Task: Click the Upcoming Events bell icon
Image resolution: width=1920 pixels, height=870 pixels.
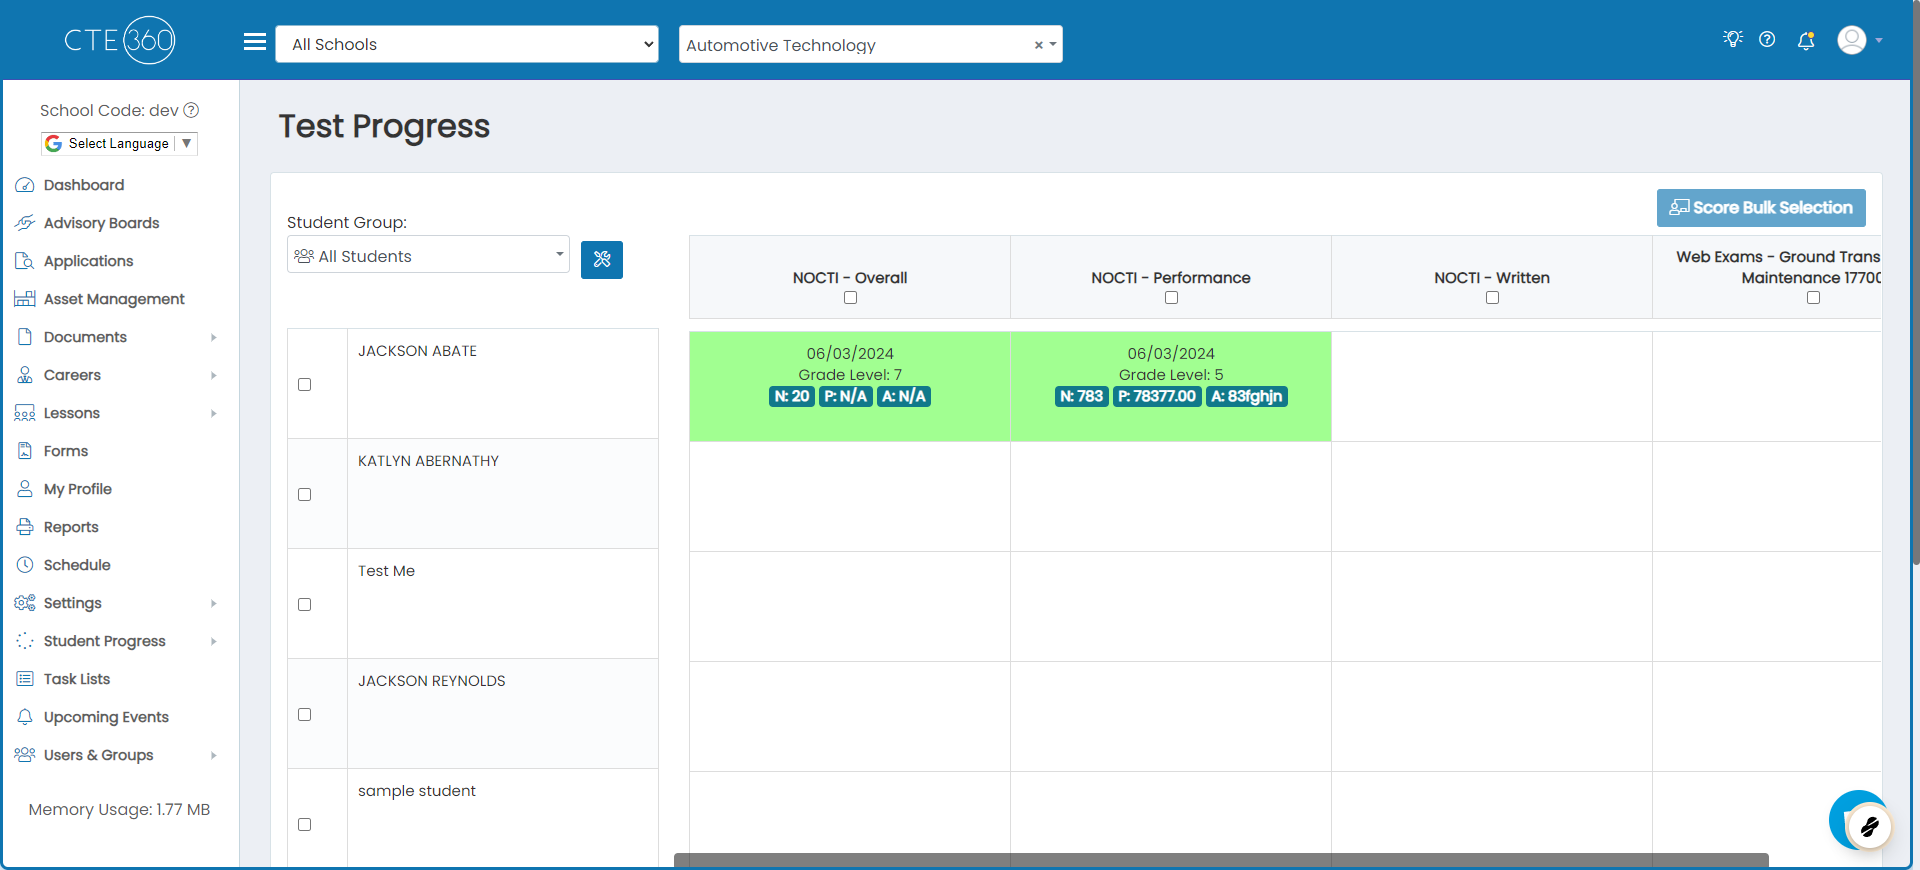Action: [x=25, y=717]
